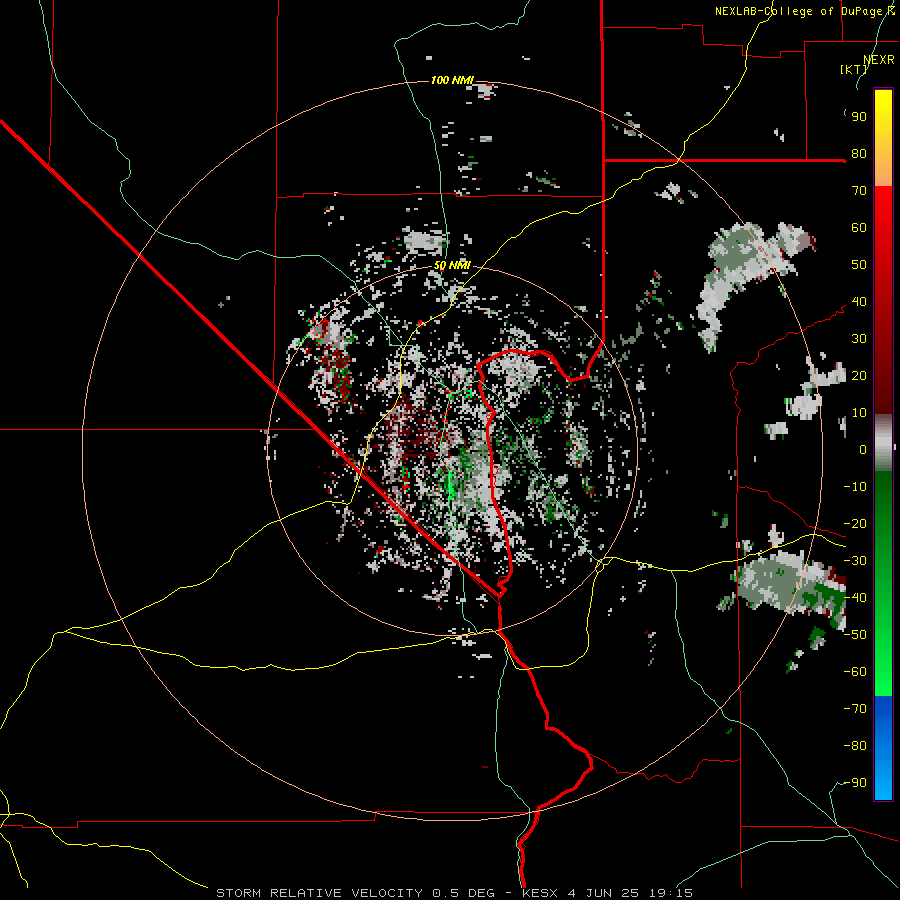Click the -50 value on velocity scale
The image size is (900, 900).
pyautogui.click(x=855, y=635)
